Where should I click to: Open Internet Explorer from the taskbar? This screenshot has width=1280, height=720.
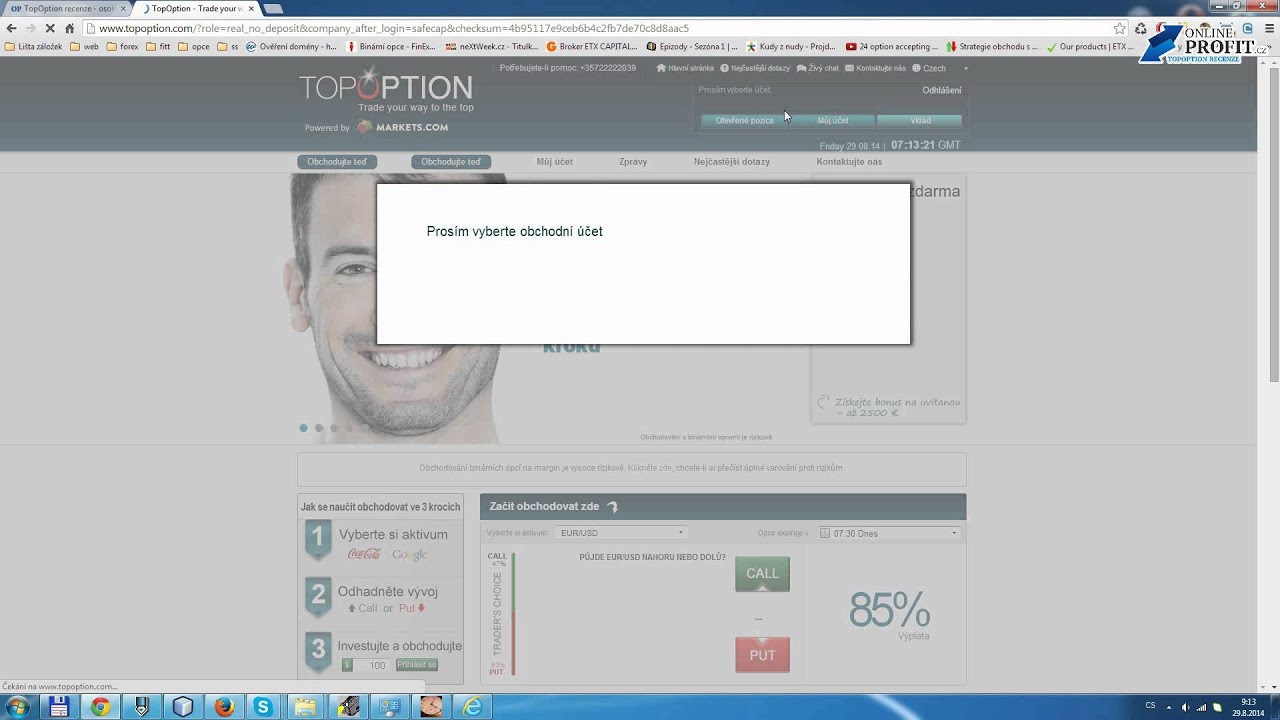point(471,707)
